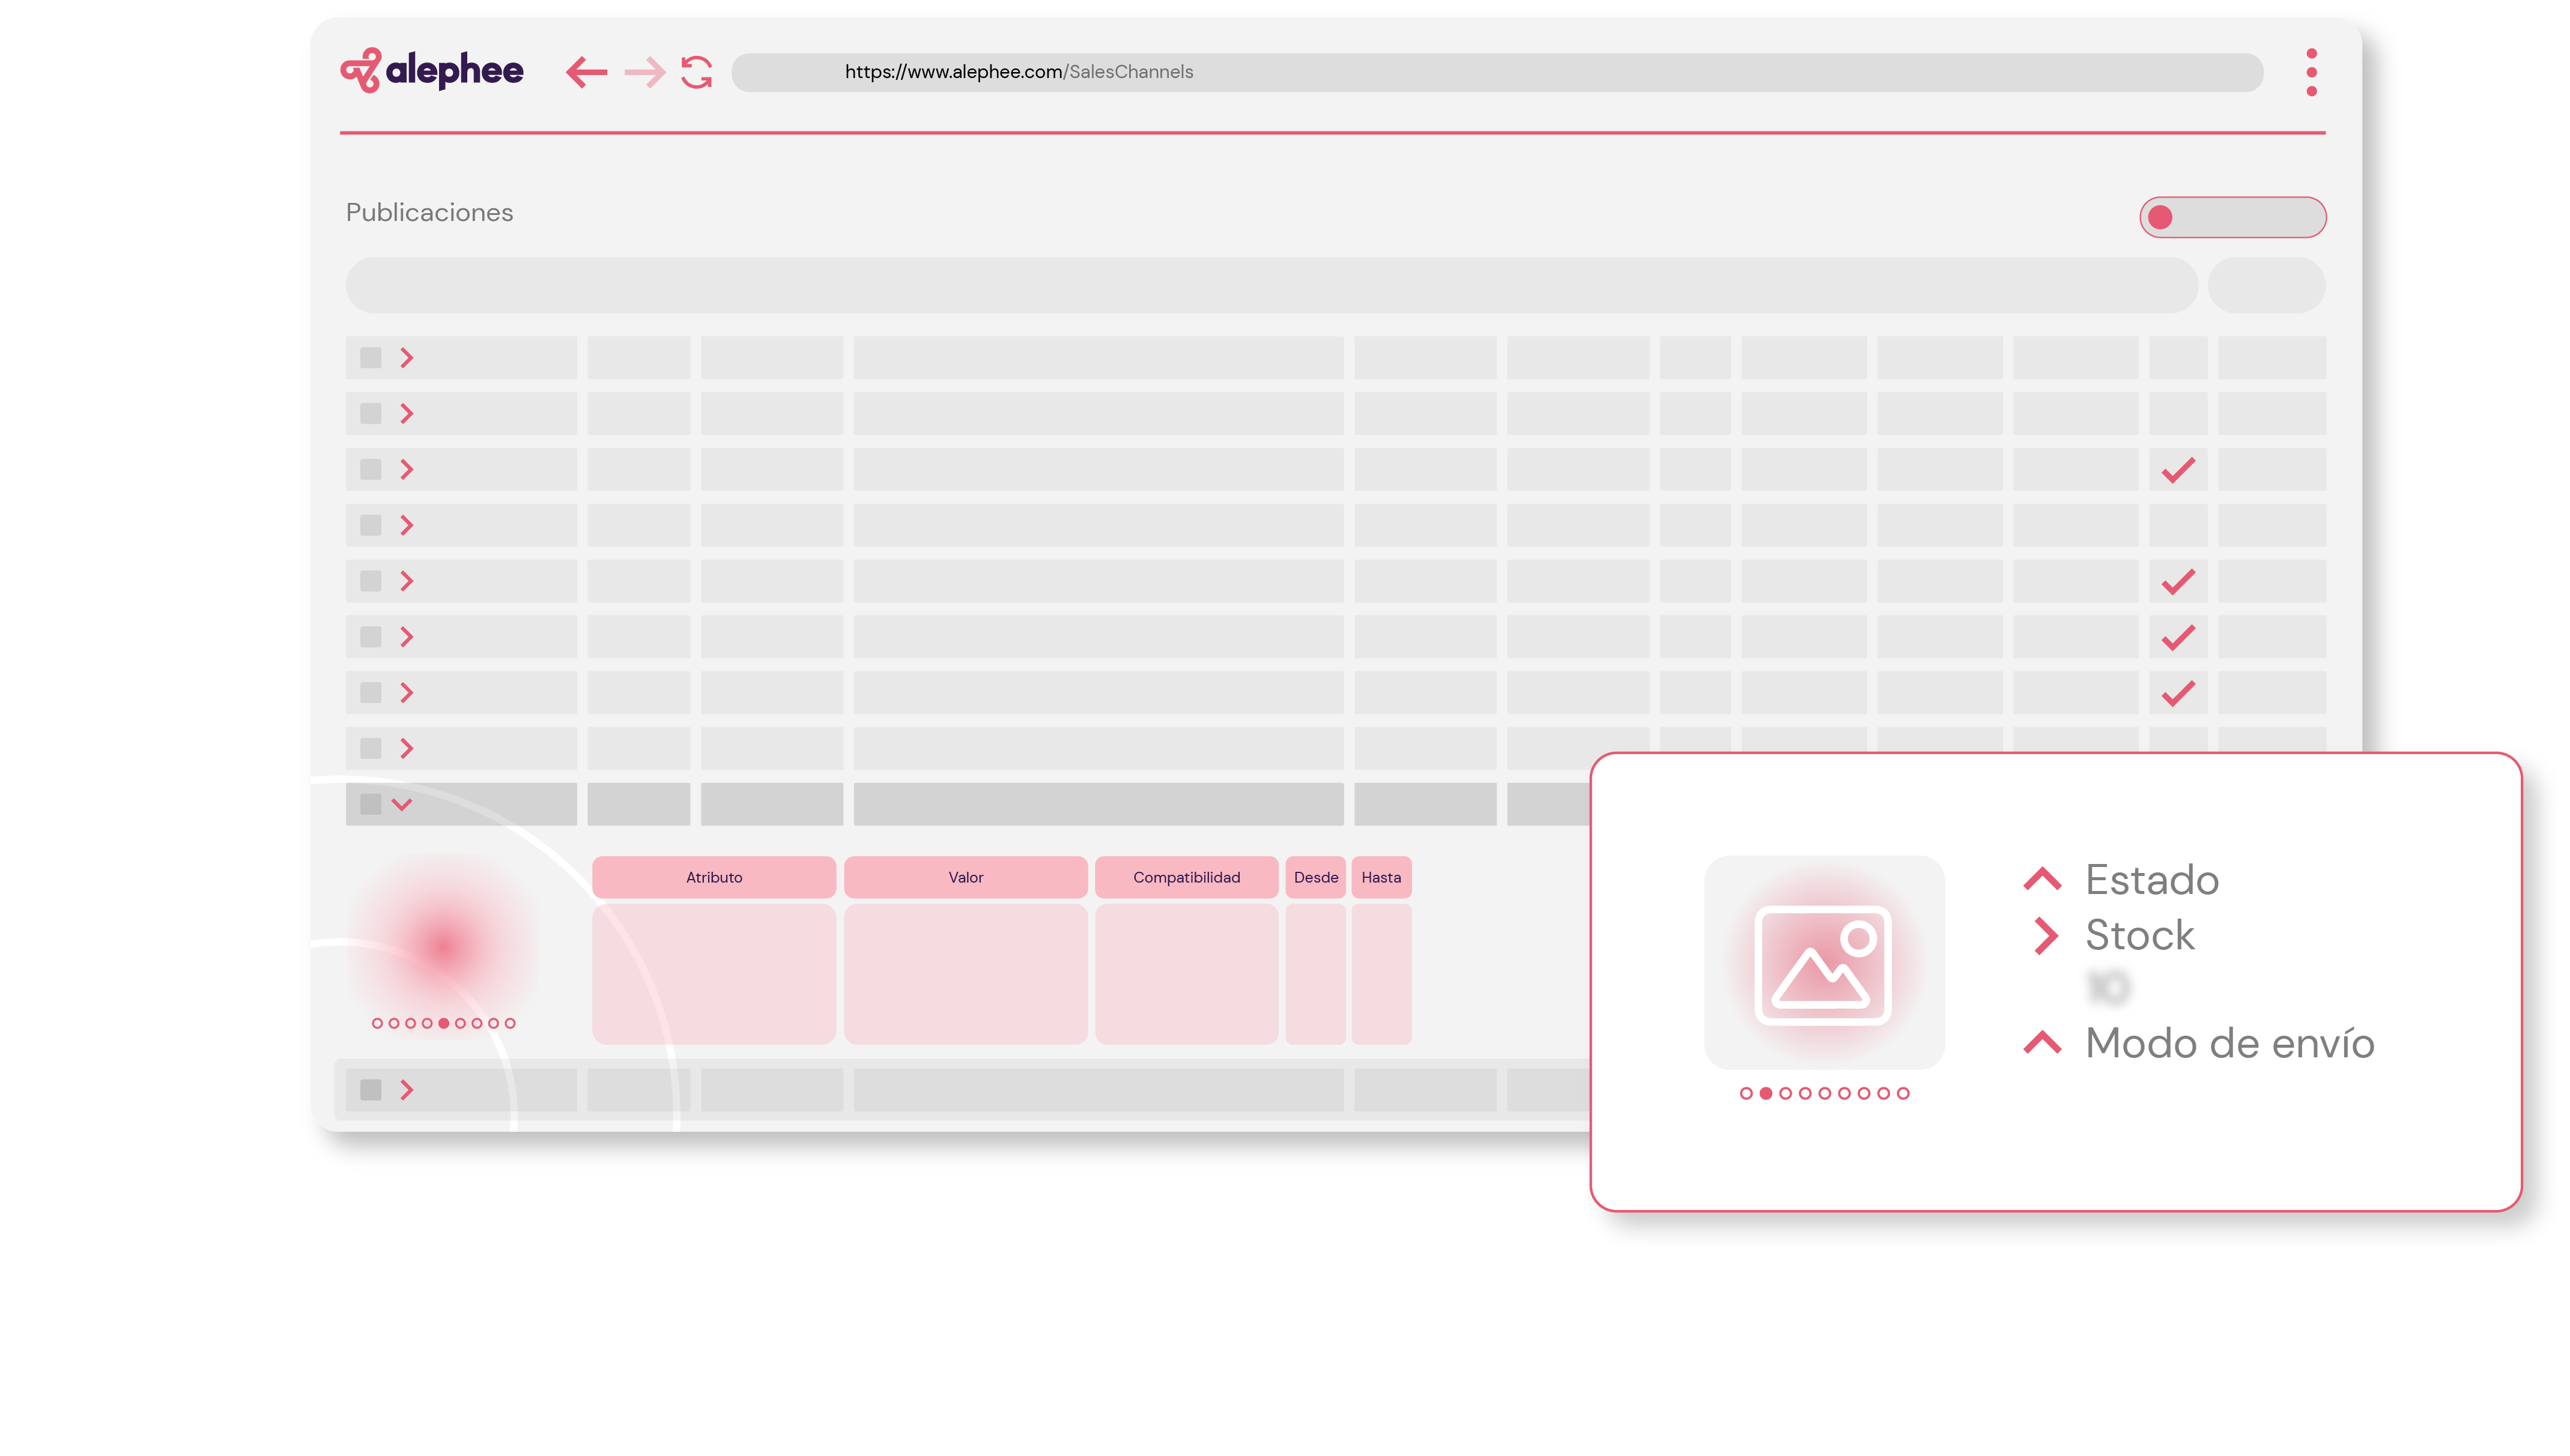Click the Stock label in the popup
The image size is (2570, 1456).
[x=2140, y=935]
